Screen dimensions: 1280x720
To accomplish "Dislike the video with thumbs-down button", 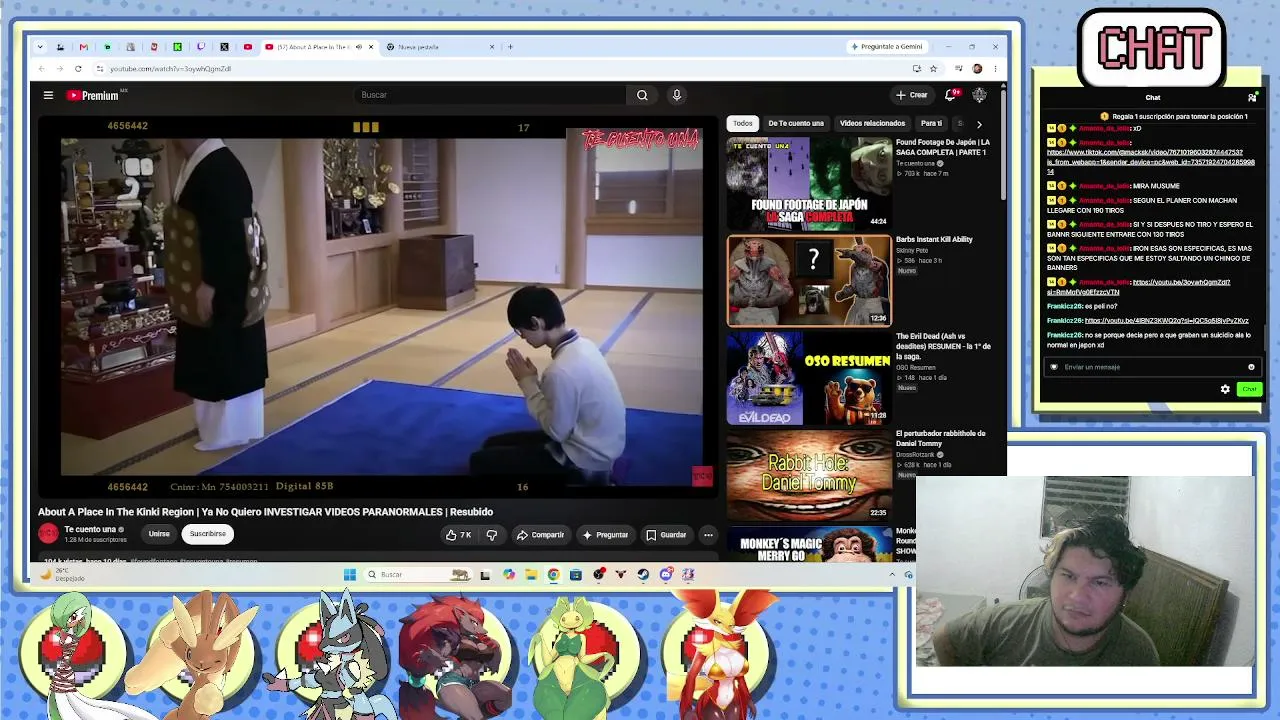I will click(491, 535).
